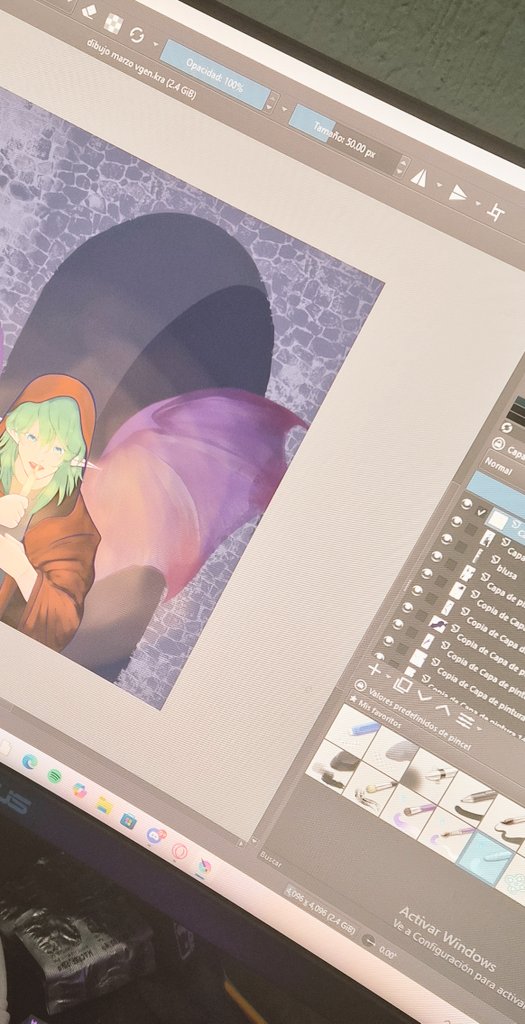The height and width of the screenshot is (1024, 525).
Task: Click reset canvas rotation icon in status bar
Action: [x=369, y=940]
